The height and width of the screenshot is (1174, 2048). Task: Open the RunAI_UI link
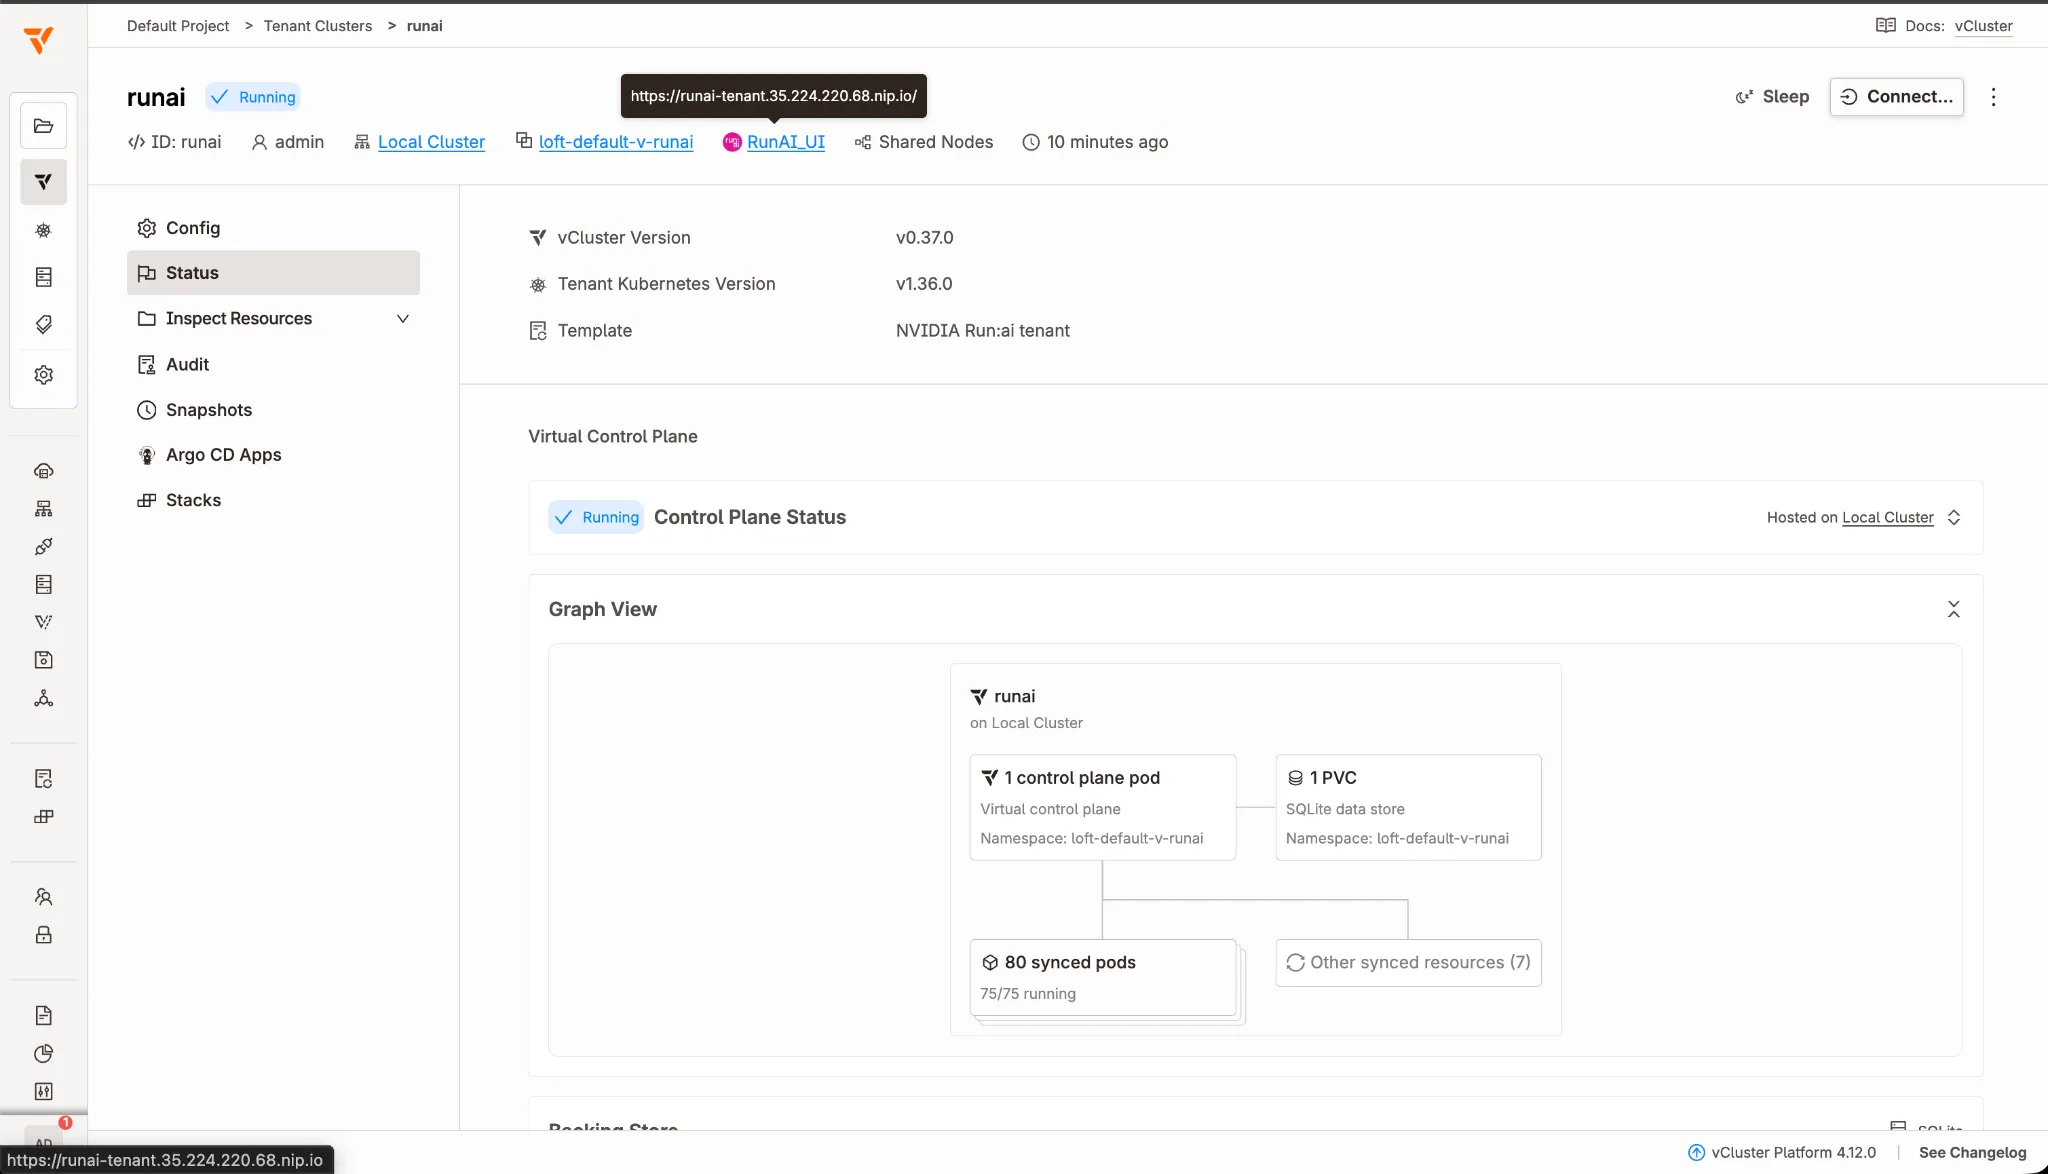(x=786, y=142)
